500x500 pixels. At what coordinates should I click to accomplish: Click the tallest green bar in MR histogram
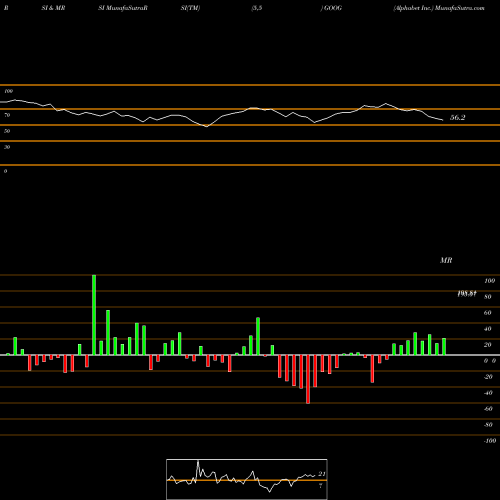tap(94, 315)
